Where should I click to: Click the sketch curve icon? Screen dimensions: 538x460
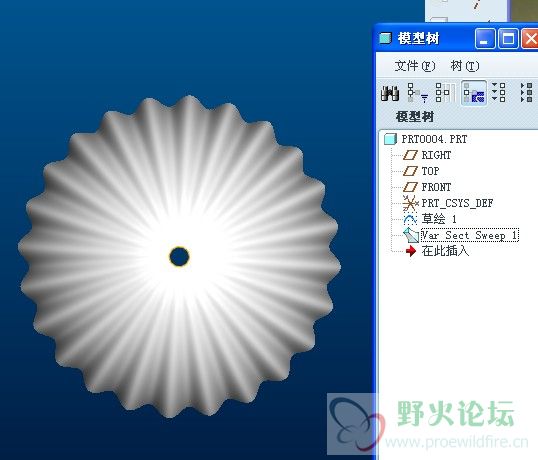410,219
